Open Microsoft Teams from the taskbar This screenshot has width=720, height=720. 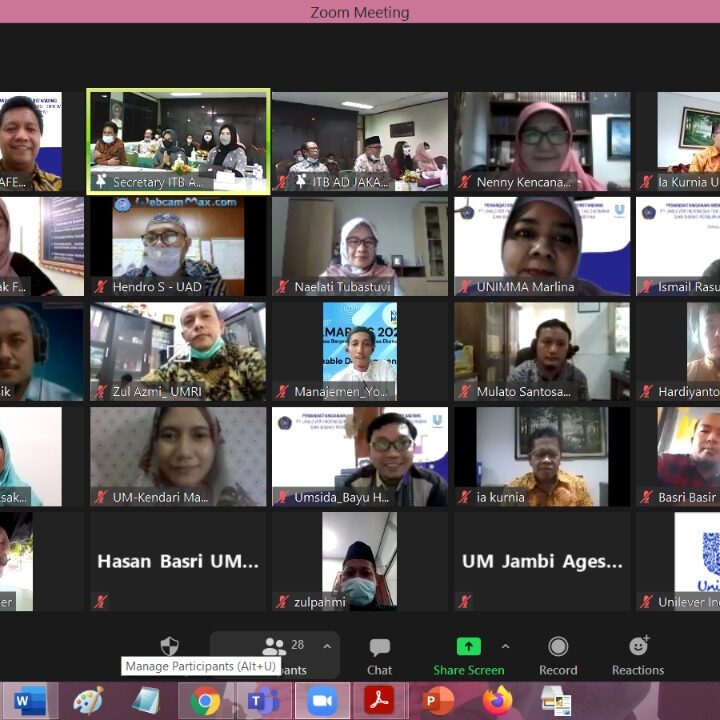pos(263,701)
